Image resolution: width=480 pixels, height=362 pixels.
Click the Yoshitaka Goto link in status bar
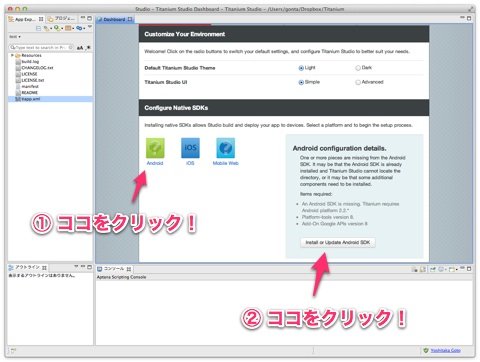[x=445, y=350]
